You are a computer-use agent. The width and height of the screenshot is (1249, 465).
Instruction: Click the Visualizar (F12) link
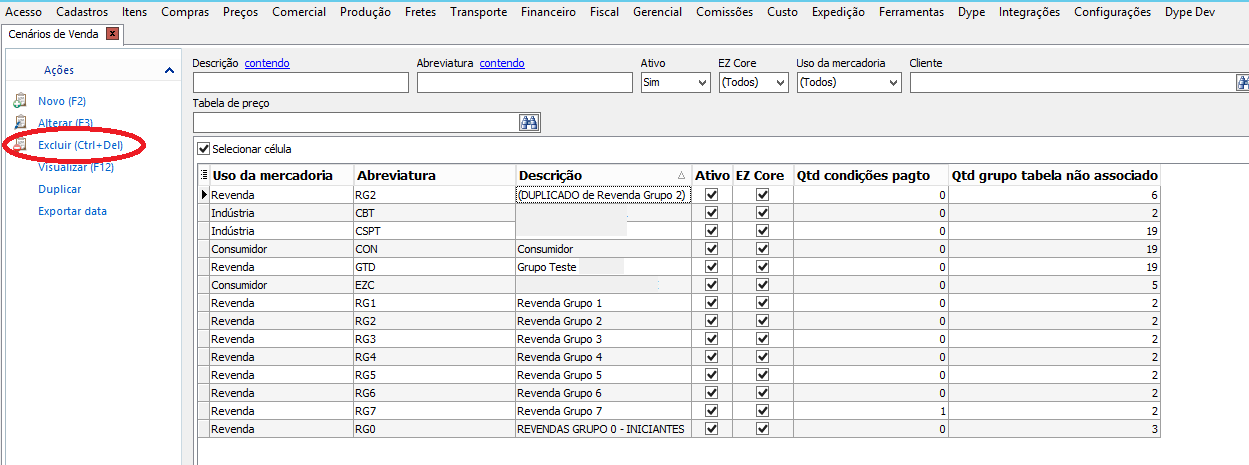[76, 167]
